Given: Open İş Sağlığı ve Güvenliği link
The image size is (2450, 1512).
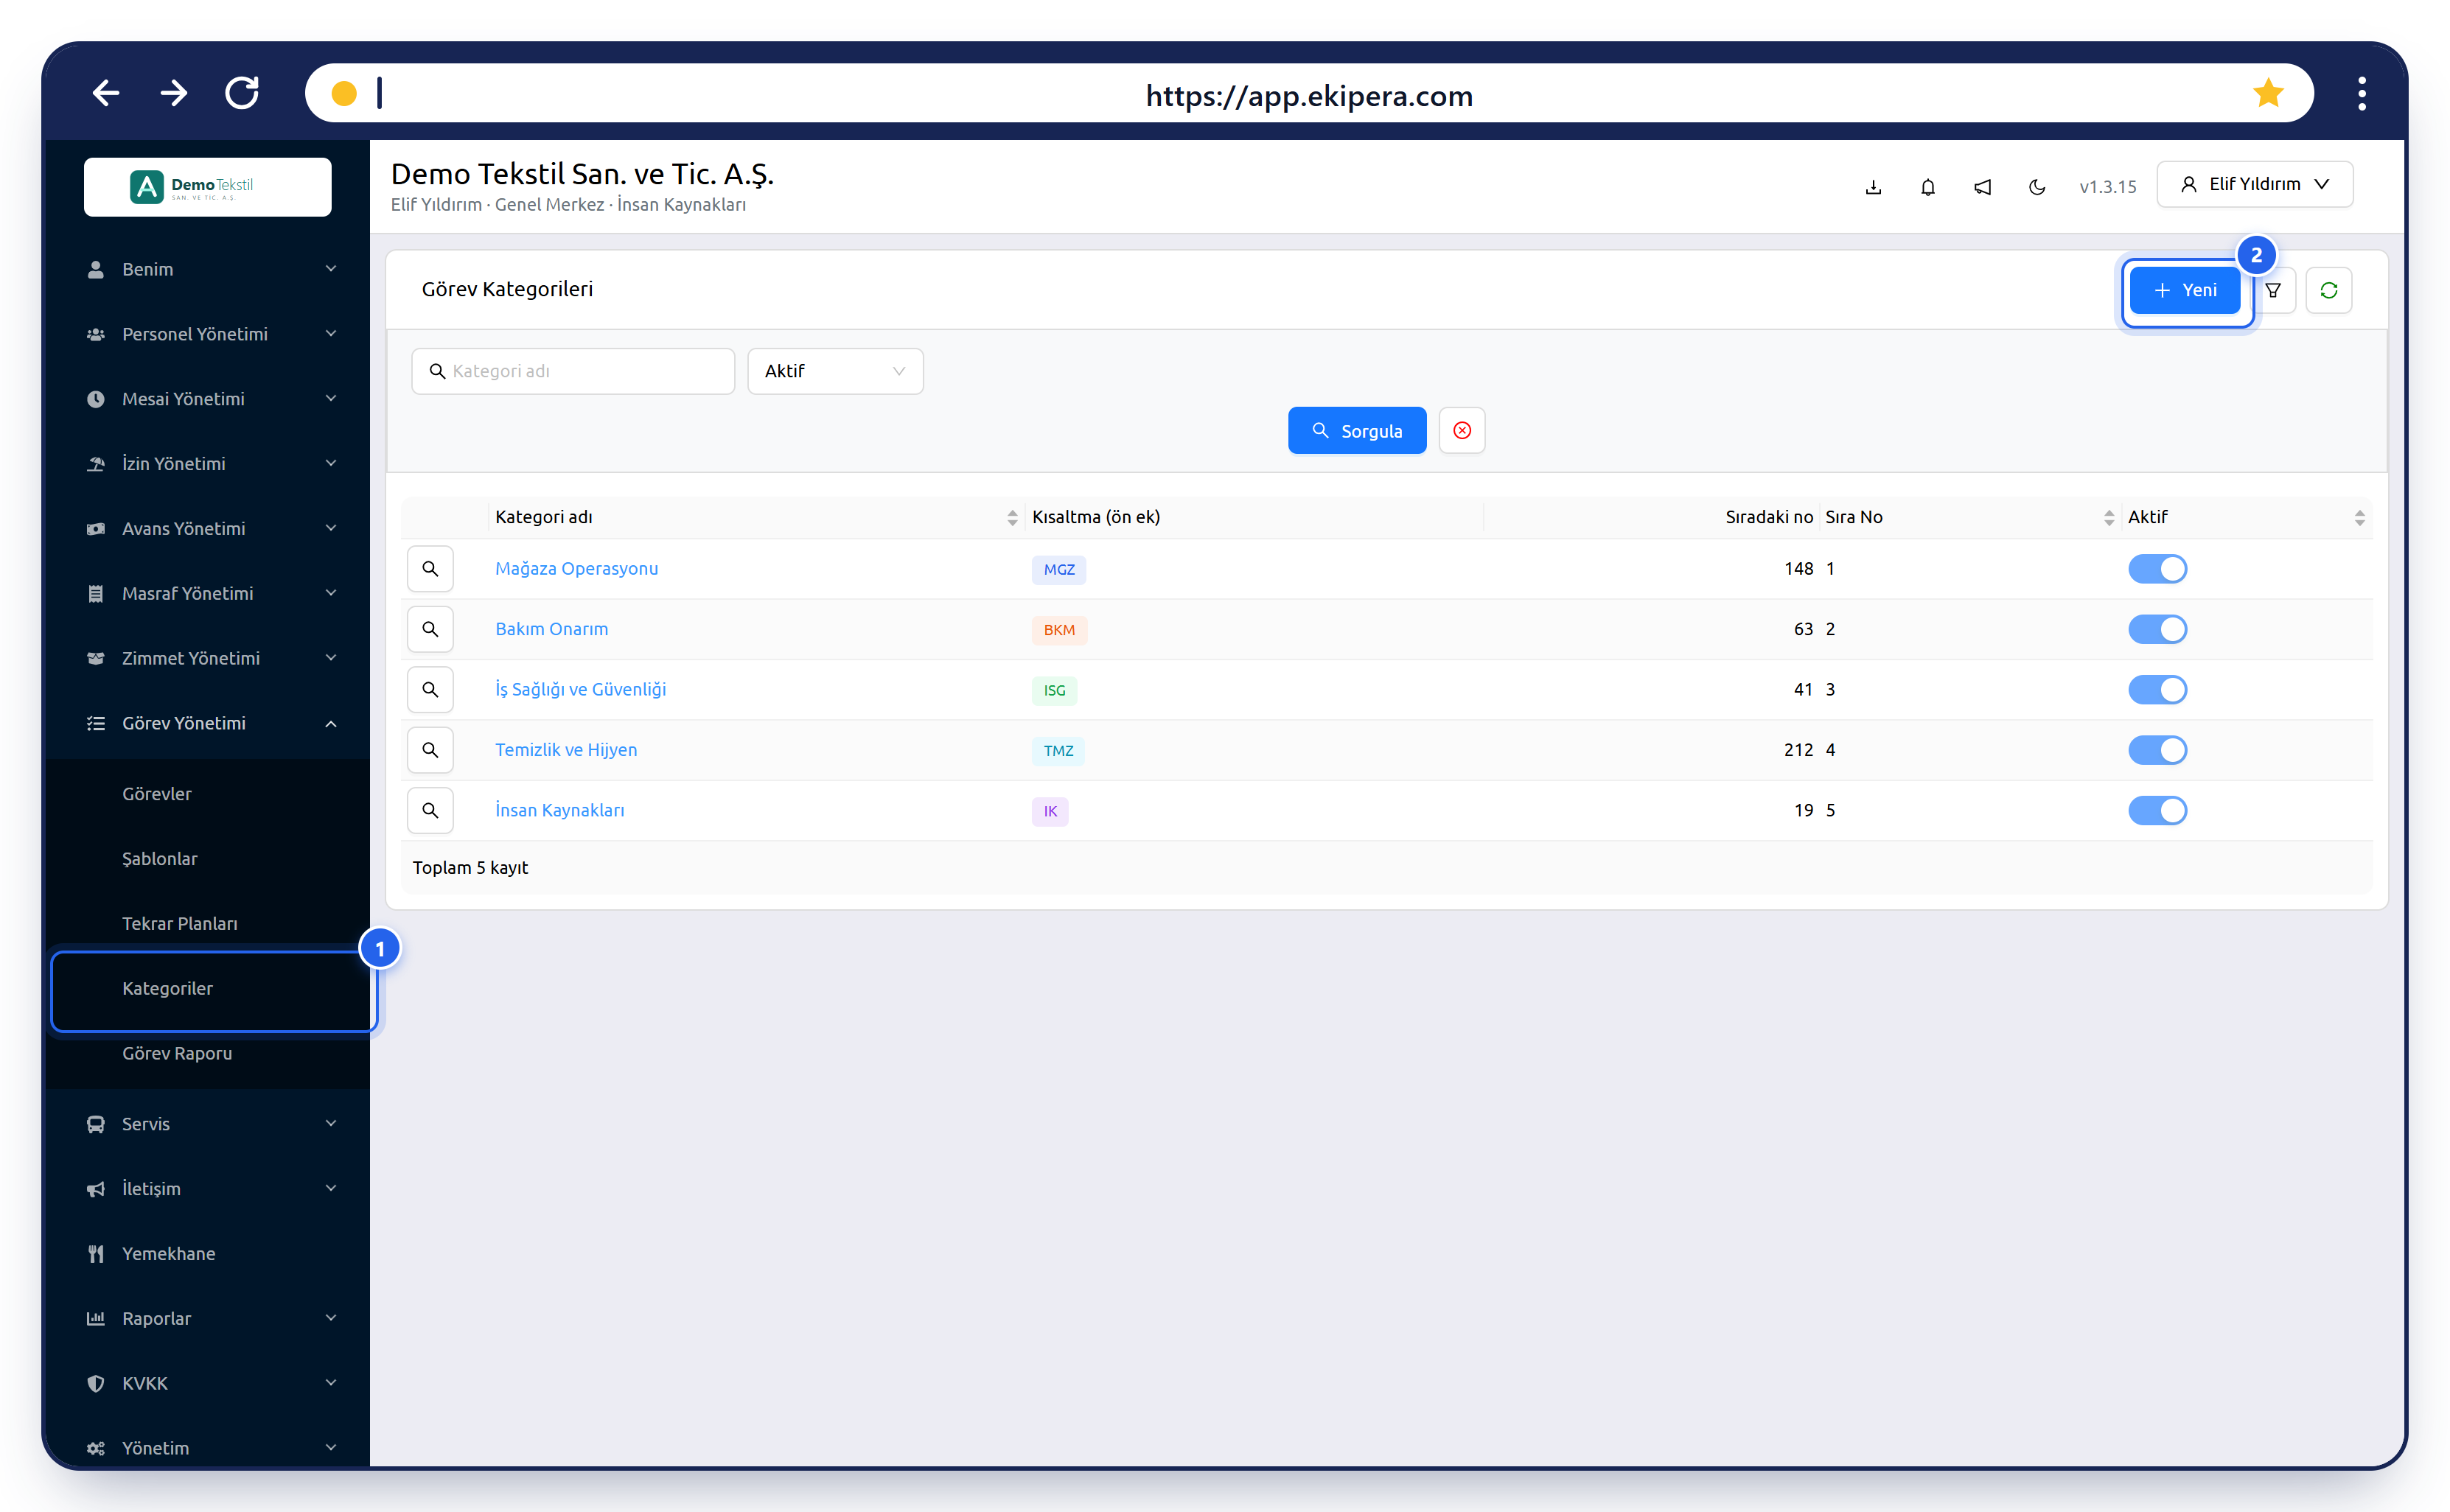Looking at the screenshot, I should pyautogui.click(x=580, y=689).
